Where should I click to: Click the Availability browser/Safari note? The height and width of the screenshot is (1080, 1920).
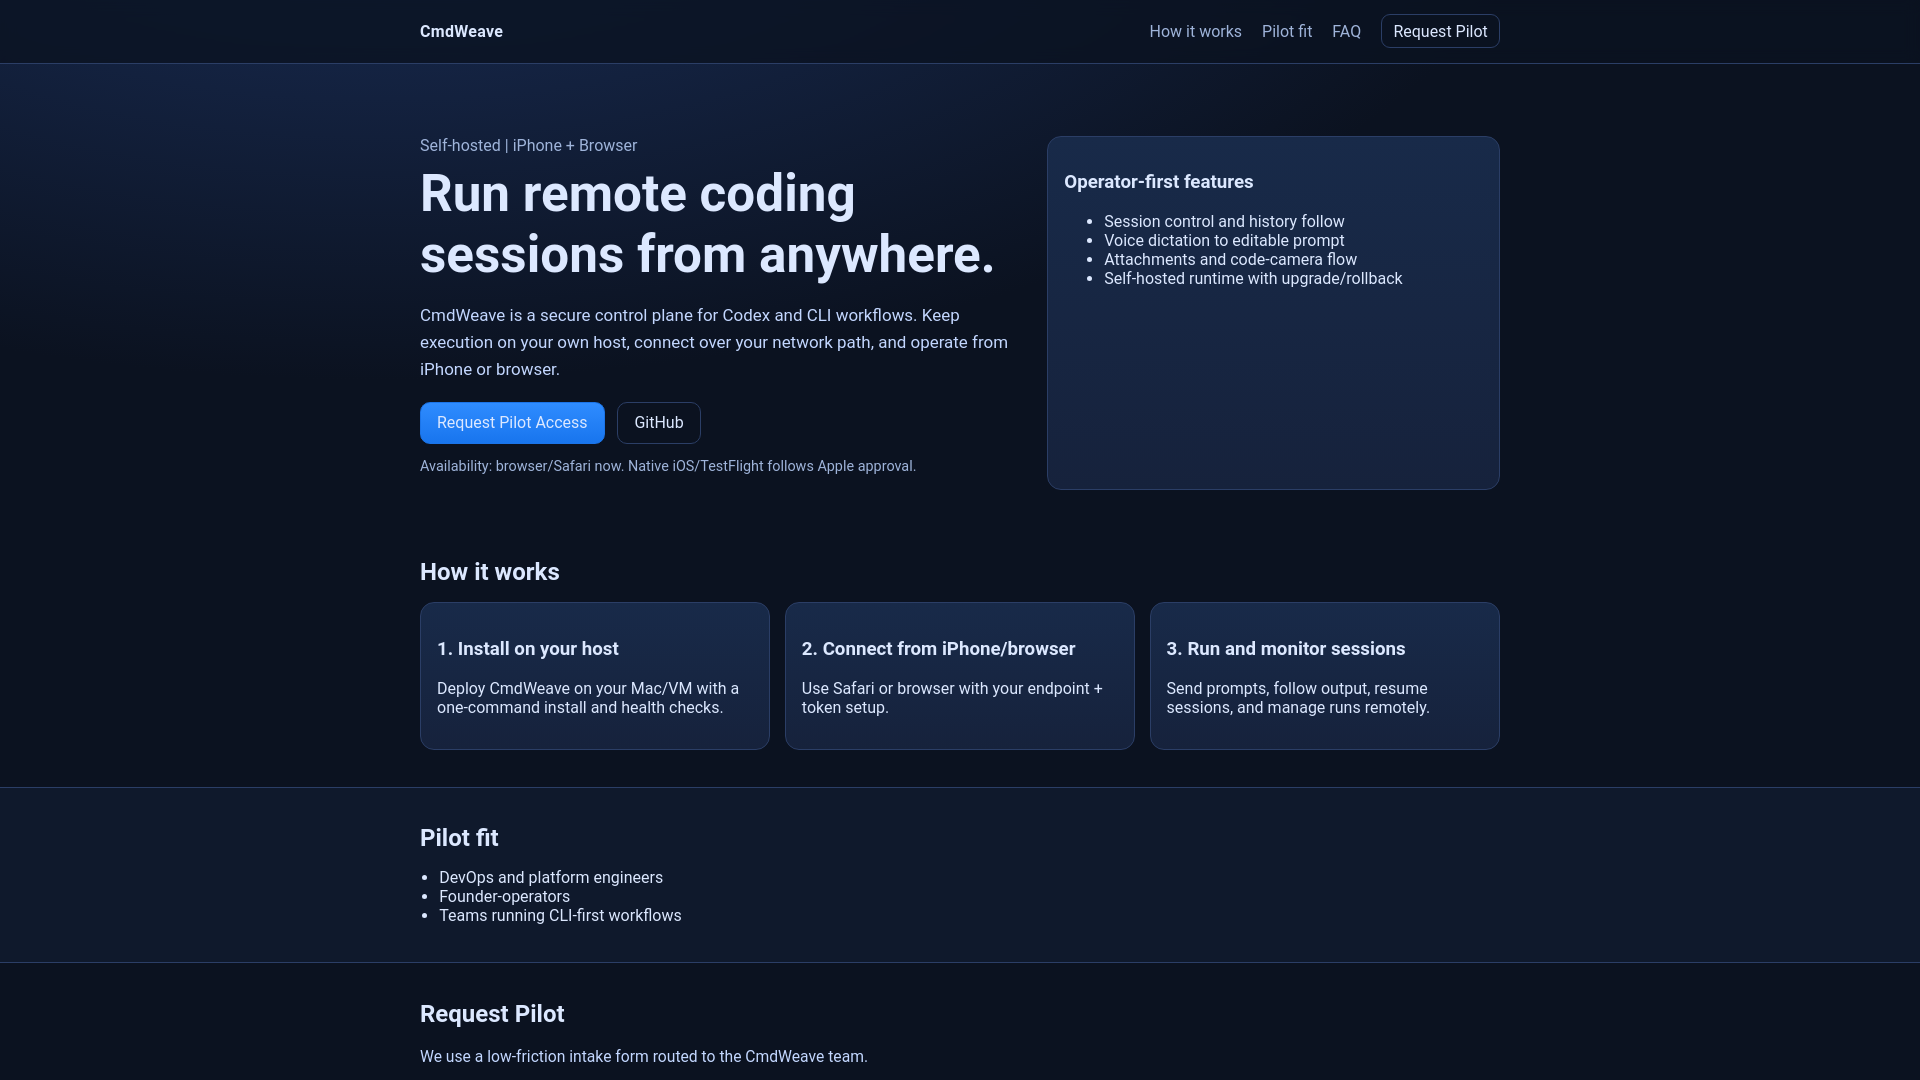668,466
